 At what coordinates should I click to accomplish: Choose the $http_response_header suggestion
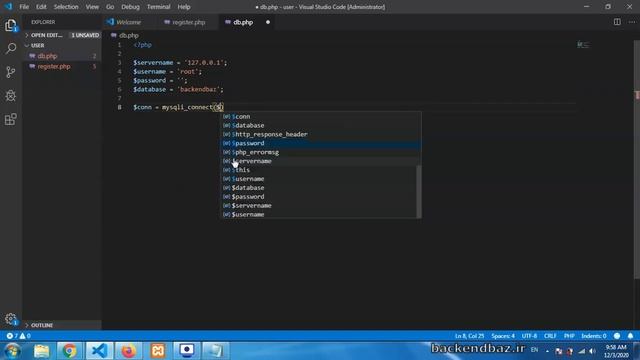pyautogui.click(x=320, y=134)
